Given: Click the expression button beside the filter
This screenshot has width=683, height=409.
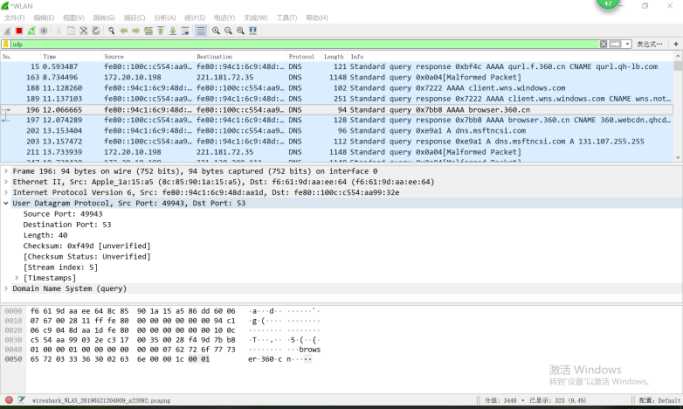Looking at the screenshot, I should coord(649,44).
